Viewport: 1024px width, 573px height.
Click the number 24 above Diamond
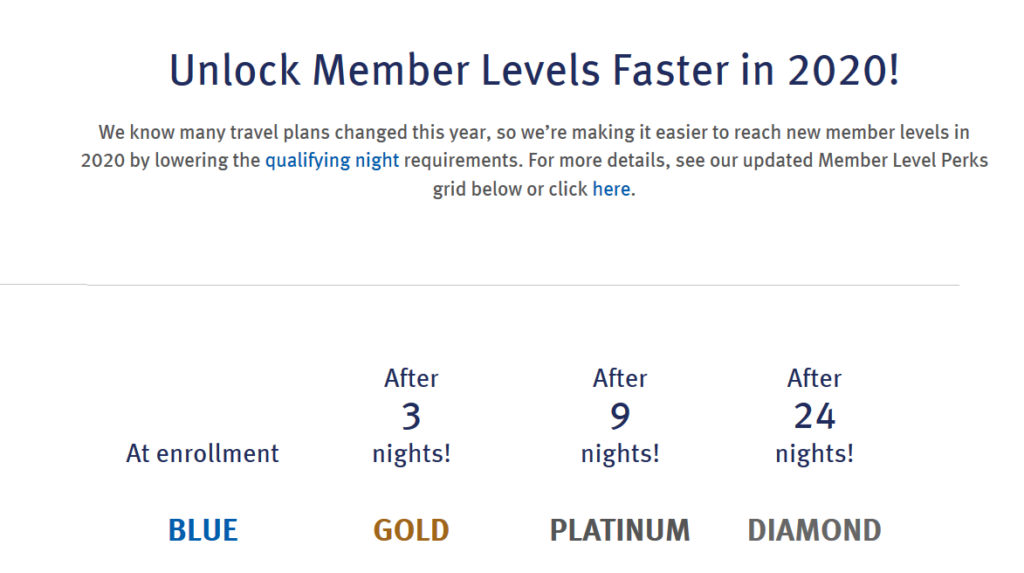pyautogui.click(x=814, y=416)
